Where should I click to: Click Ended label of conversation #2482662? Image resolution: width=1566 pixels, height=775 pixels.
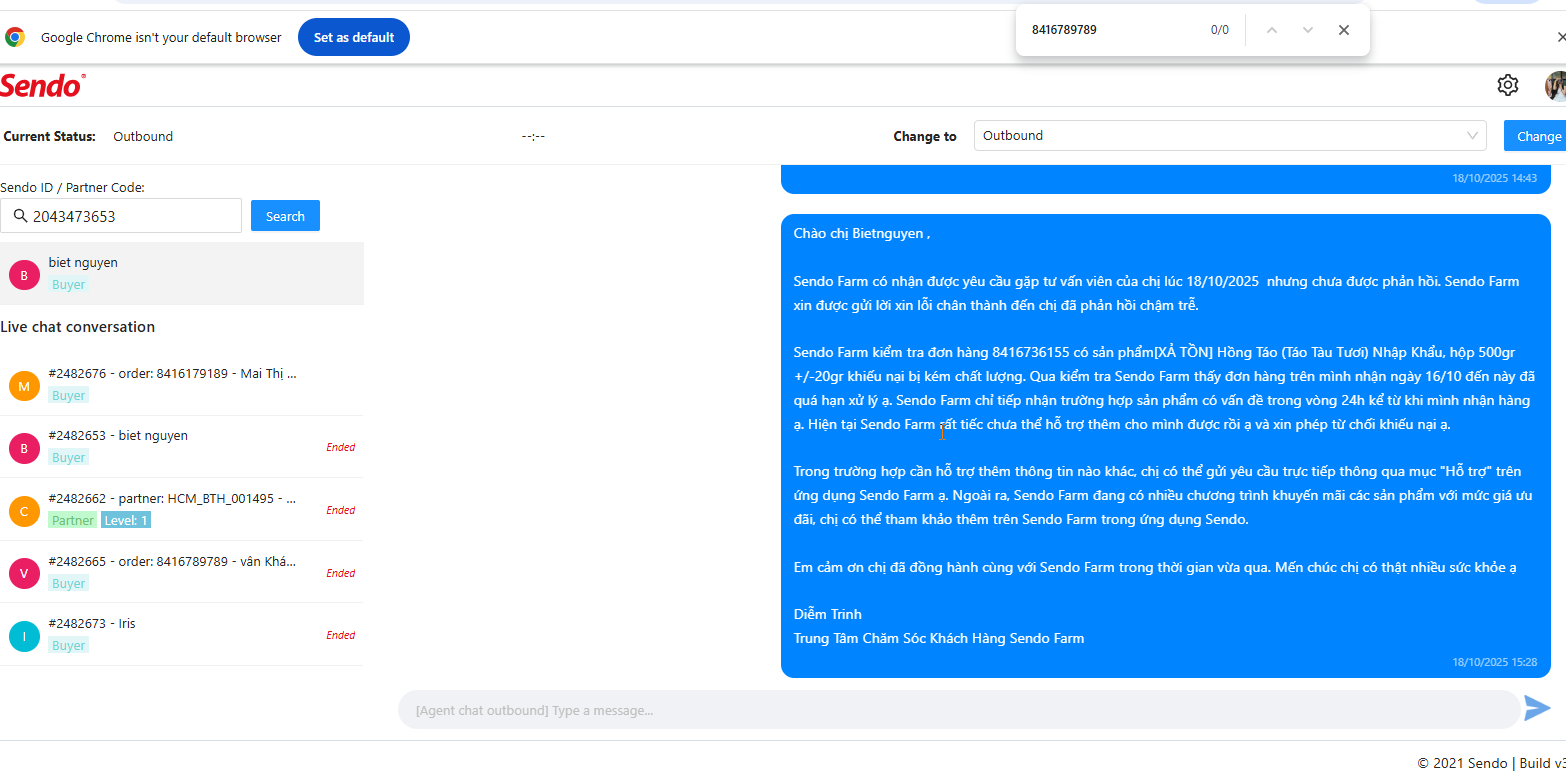coord(340,510)
